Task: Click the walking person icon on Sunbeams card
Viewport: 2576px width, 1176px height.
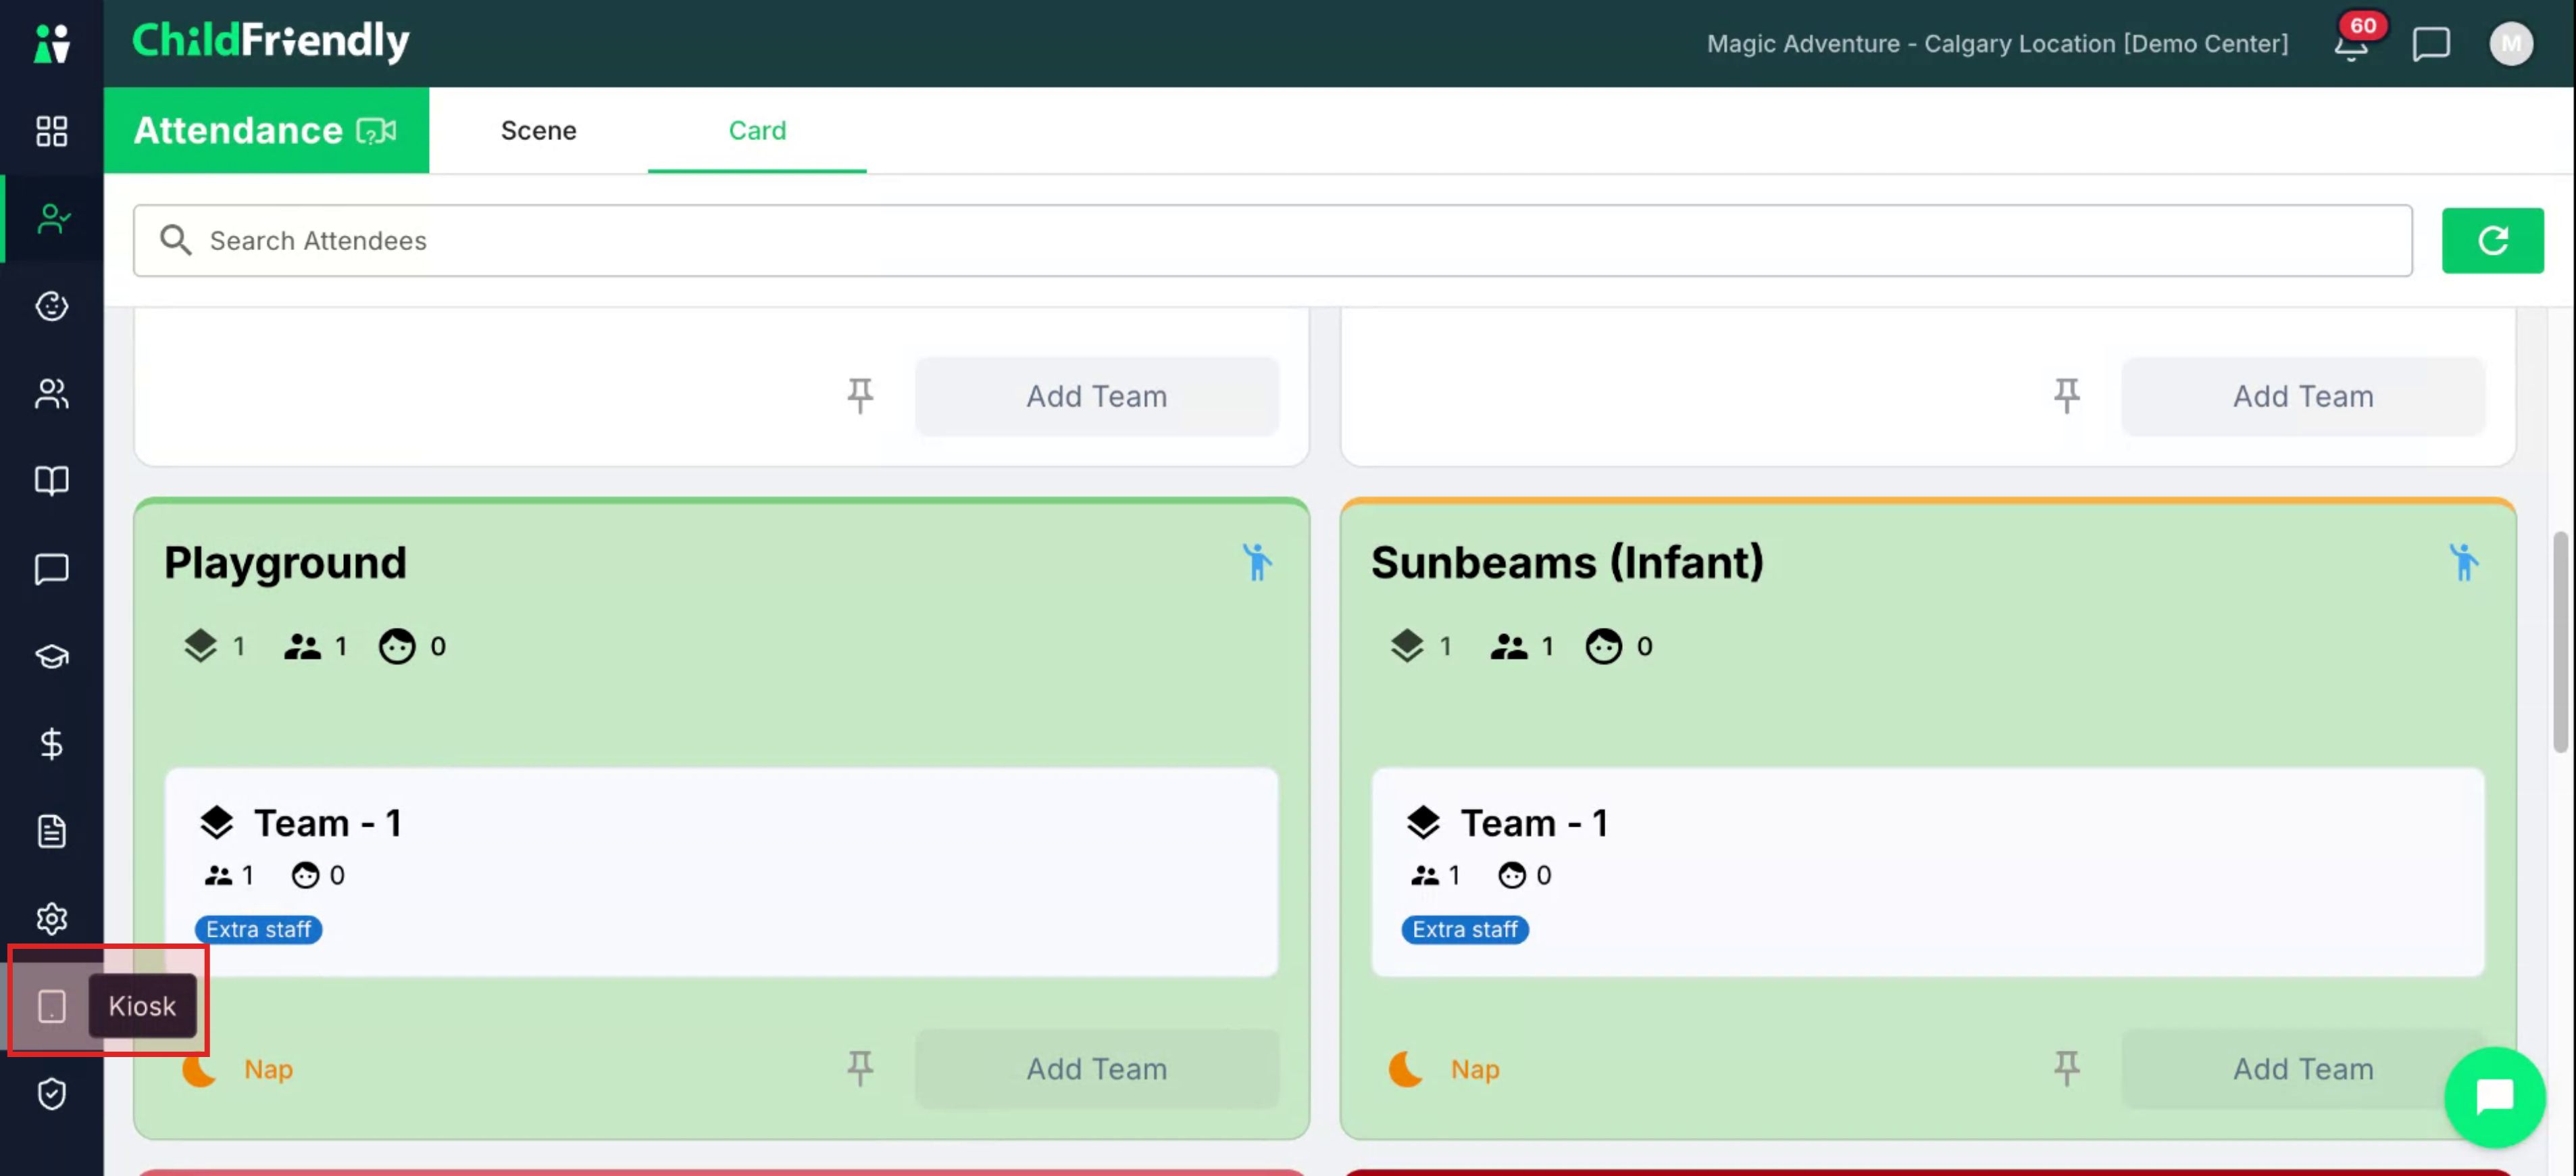Action: [x=2463, y=562]
